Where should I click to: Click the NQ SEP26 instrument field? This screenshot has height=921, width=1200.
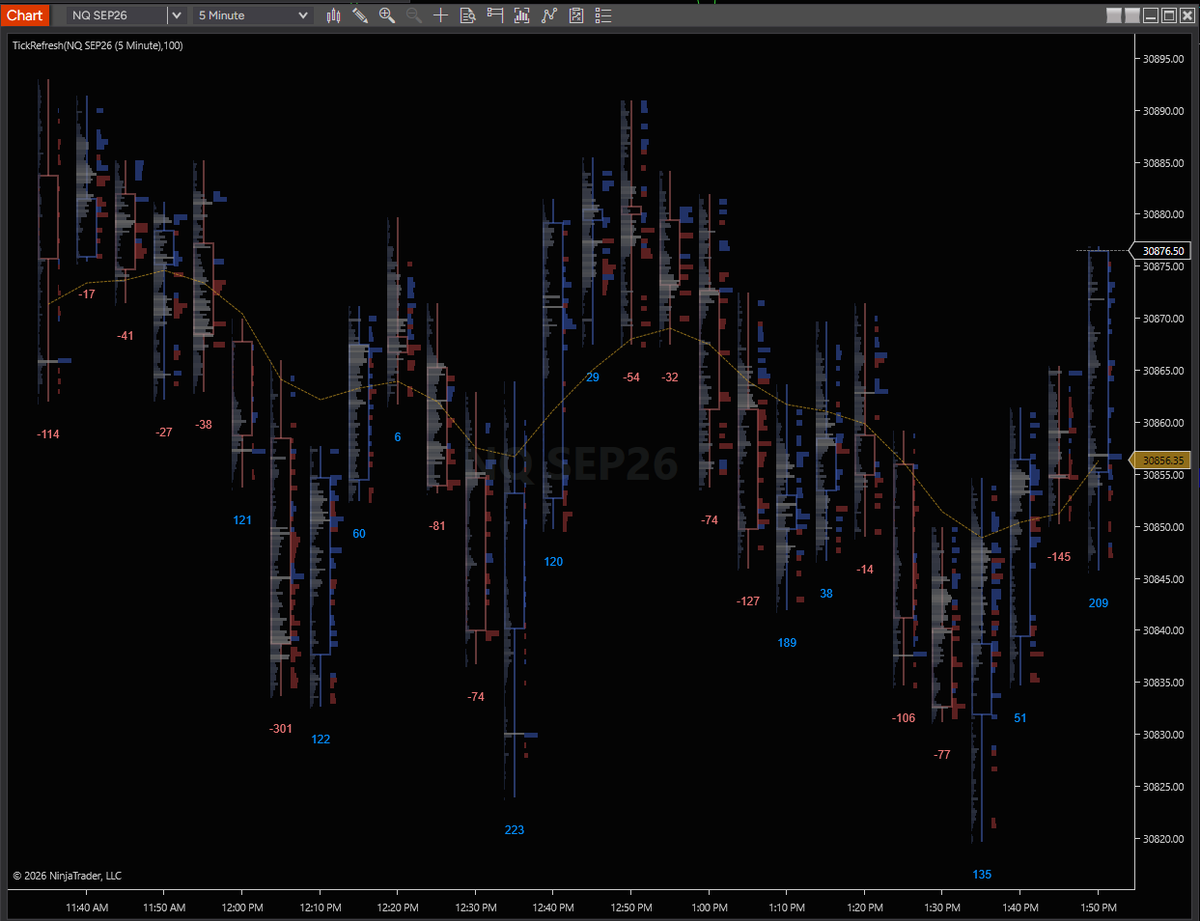pos(117,15)
